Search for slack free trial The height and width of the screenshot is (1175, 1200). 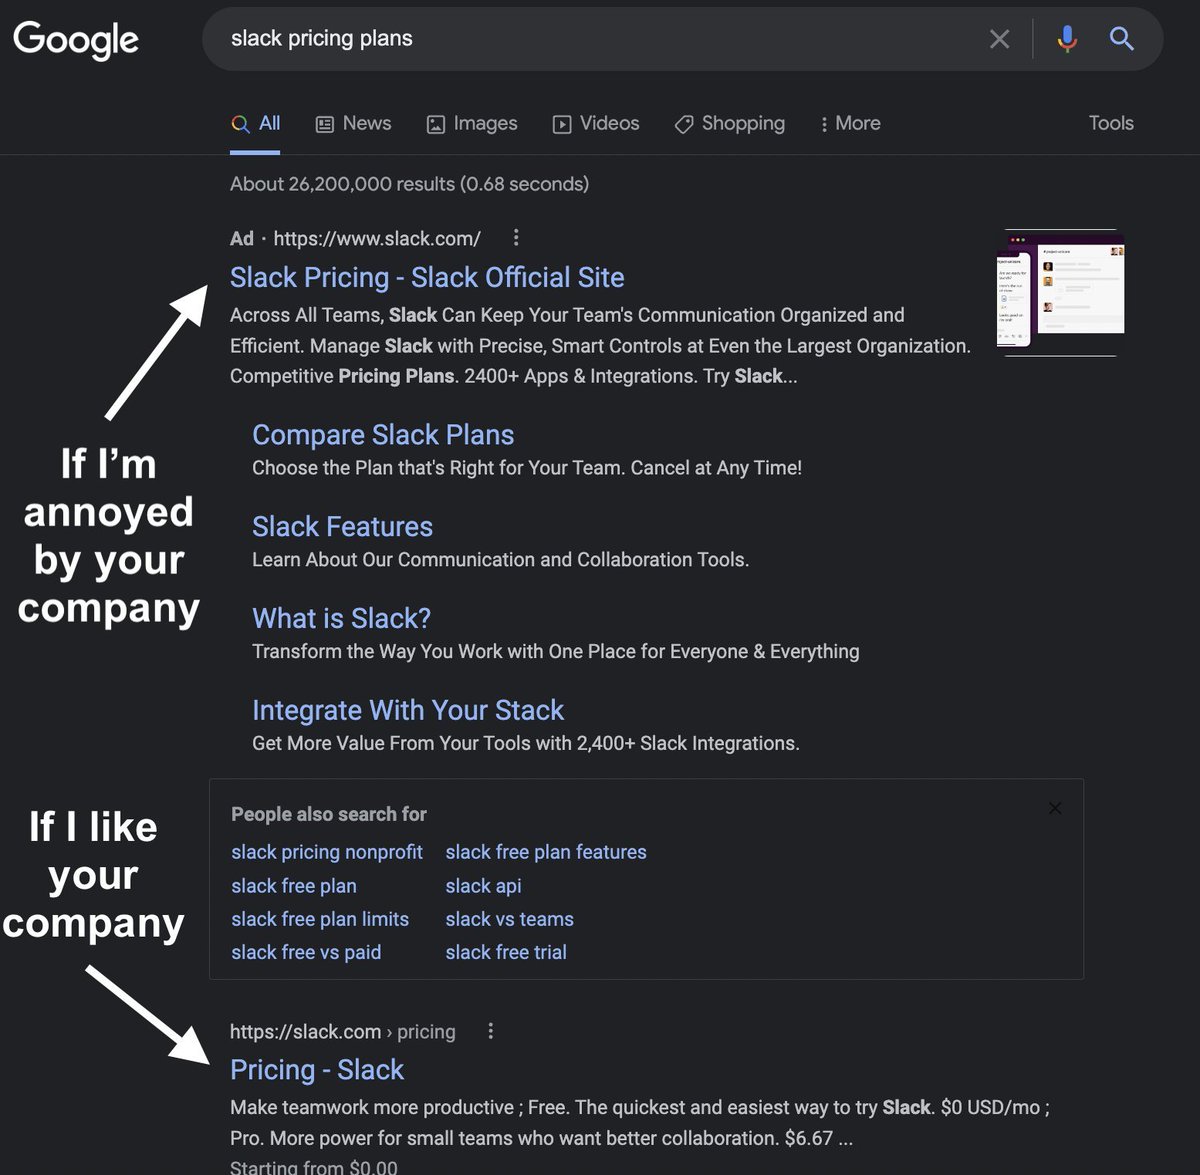point(506,952)
